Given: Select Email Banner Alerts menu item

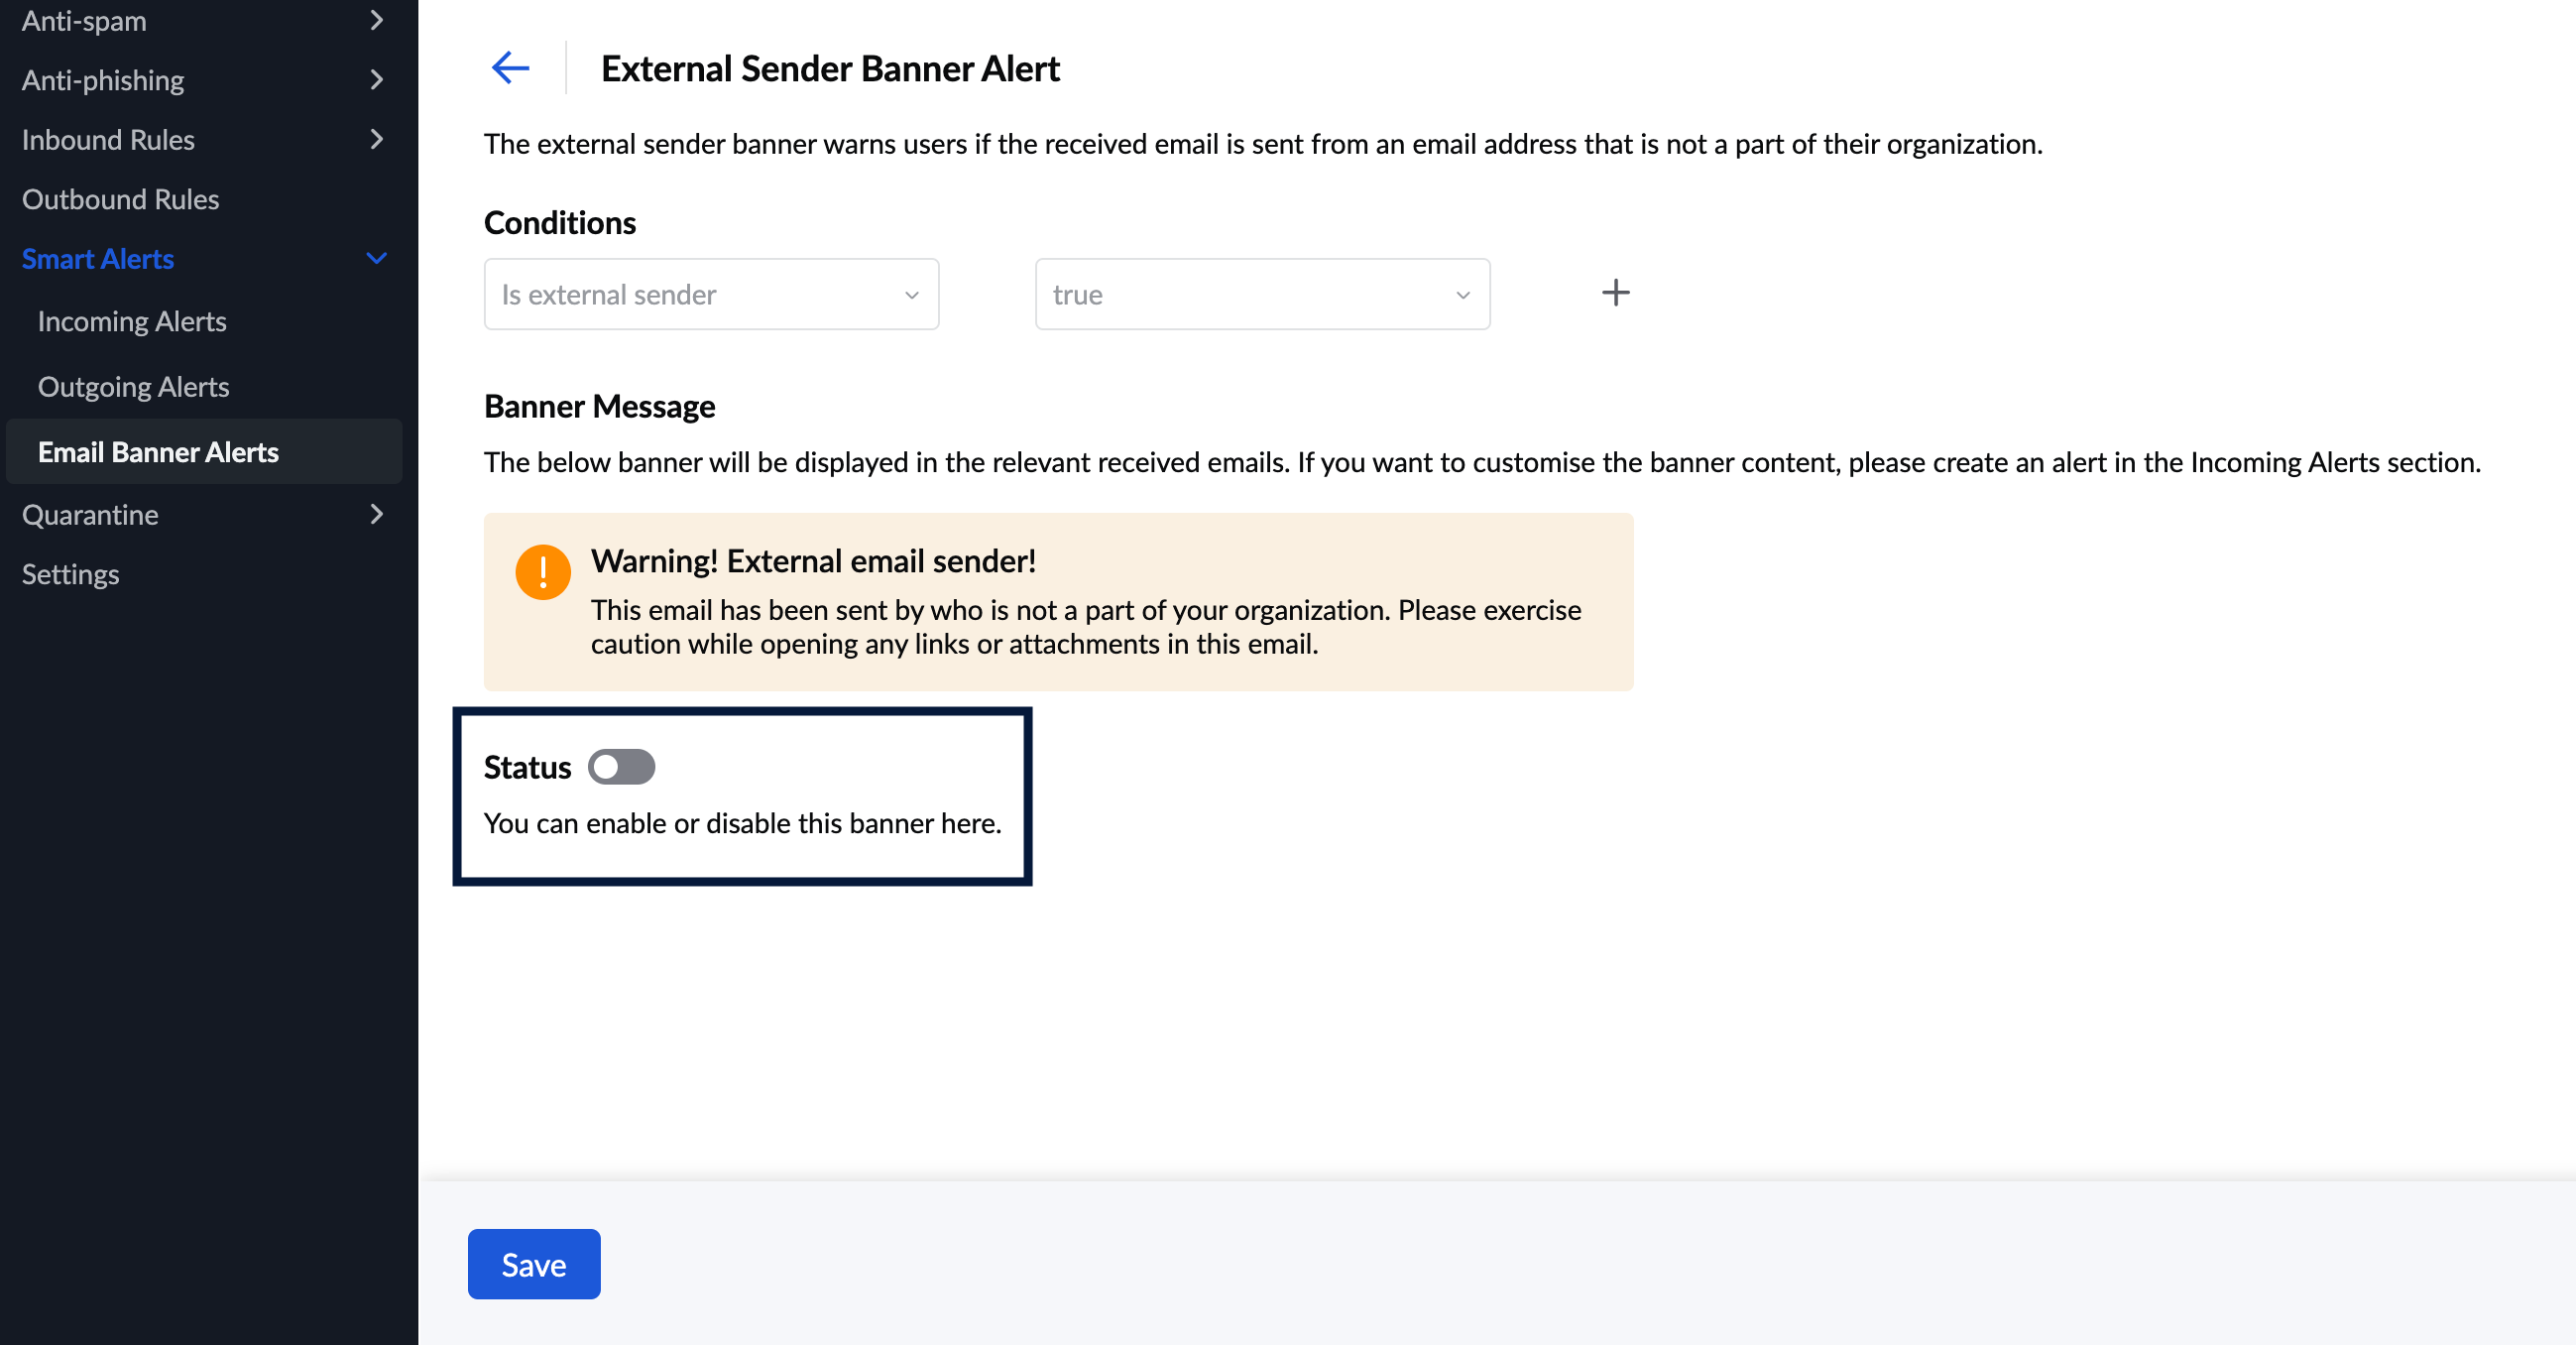Looking at the screenshot, I should 158,452.
